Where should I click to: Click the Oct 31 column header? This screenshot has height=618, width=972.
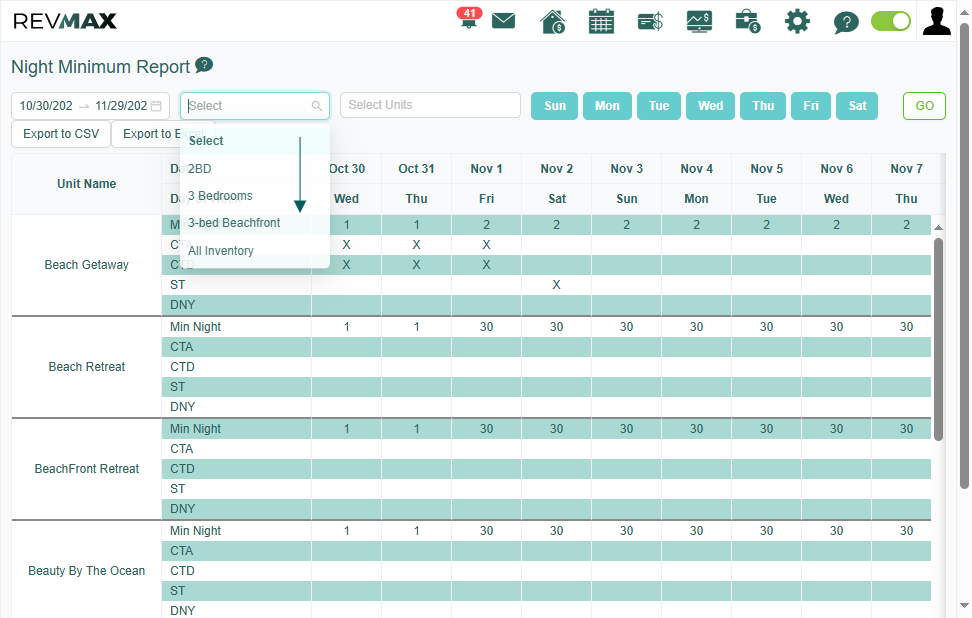[x=417, y=169]
